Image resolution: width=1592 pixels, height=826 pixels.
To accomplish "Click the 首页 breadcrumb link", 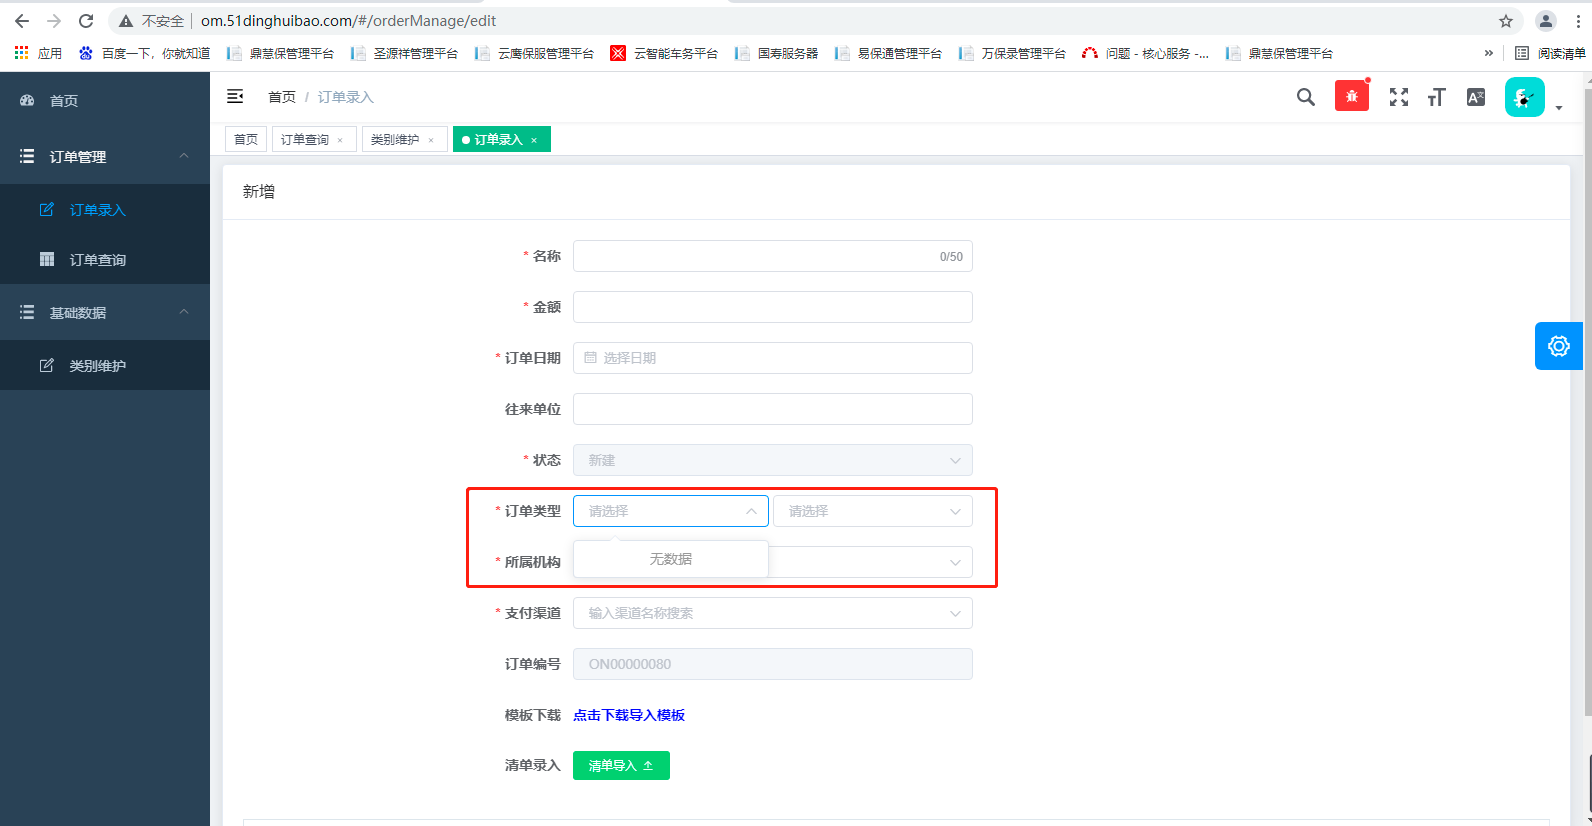I will point(282,97).
